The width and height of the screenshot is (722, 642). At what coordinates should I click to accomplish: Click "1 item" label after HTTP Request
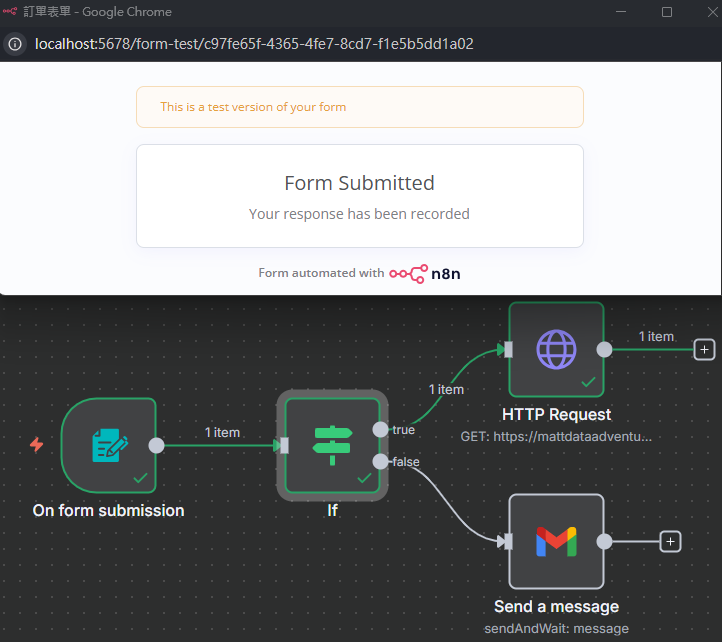(656, 336)
